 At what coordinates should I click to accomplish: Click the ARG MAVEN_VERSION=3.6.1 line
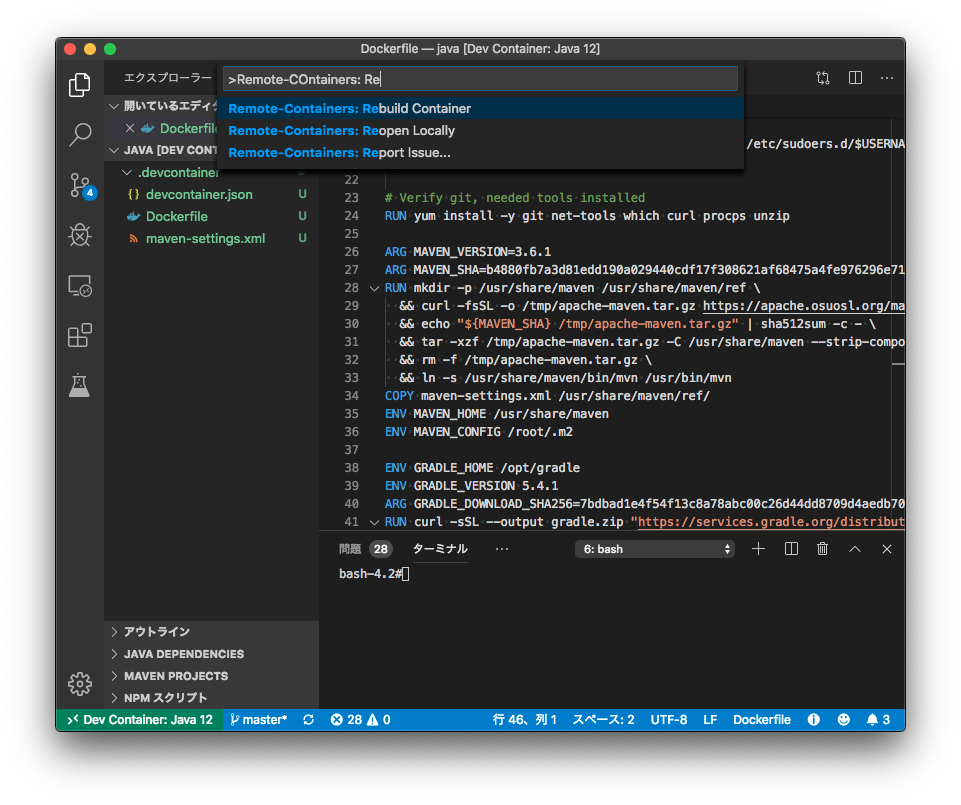[468, 252]
